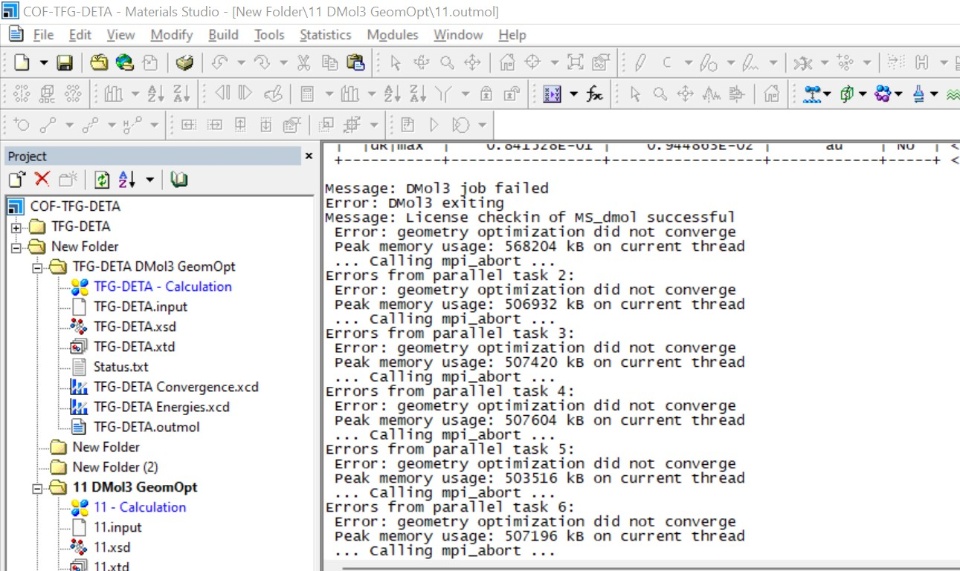Select TFG-DETA.xsd structure file
The width and height of the screenshot is (960, 571).
pyautogui.click(x=135, y=327)
